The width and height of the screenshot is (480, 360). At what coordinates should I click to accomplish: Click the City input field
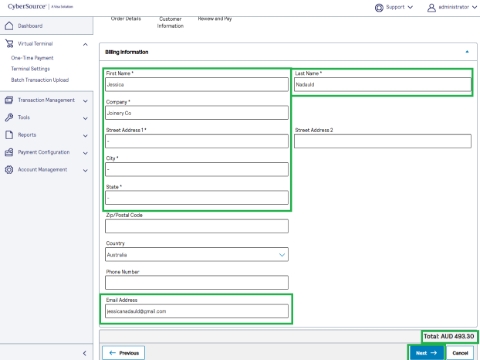pyautogui.click(x=197, y=169)
